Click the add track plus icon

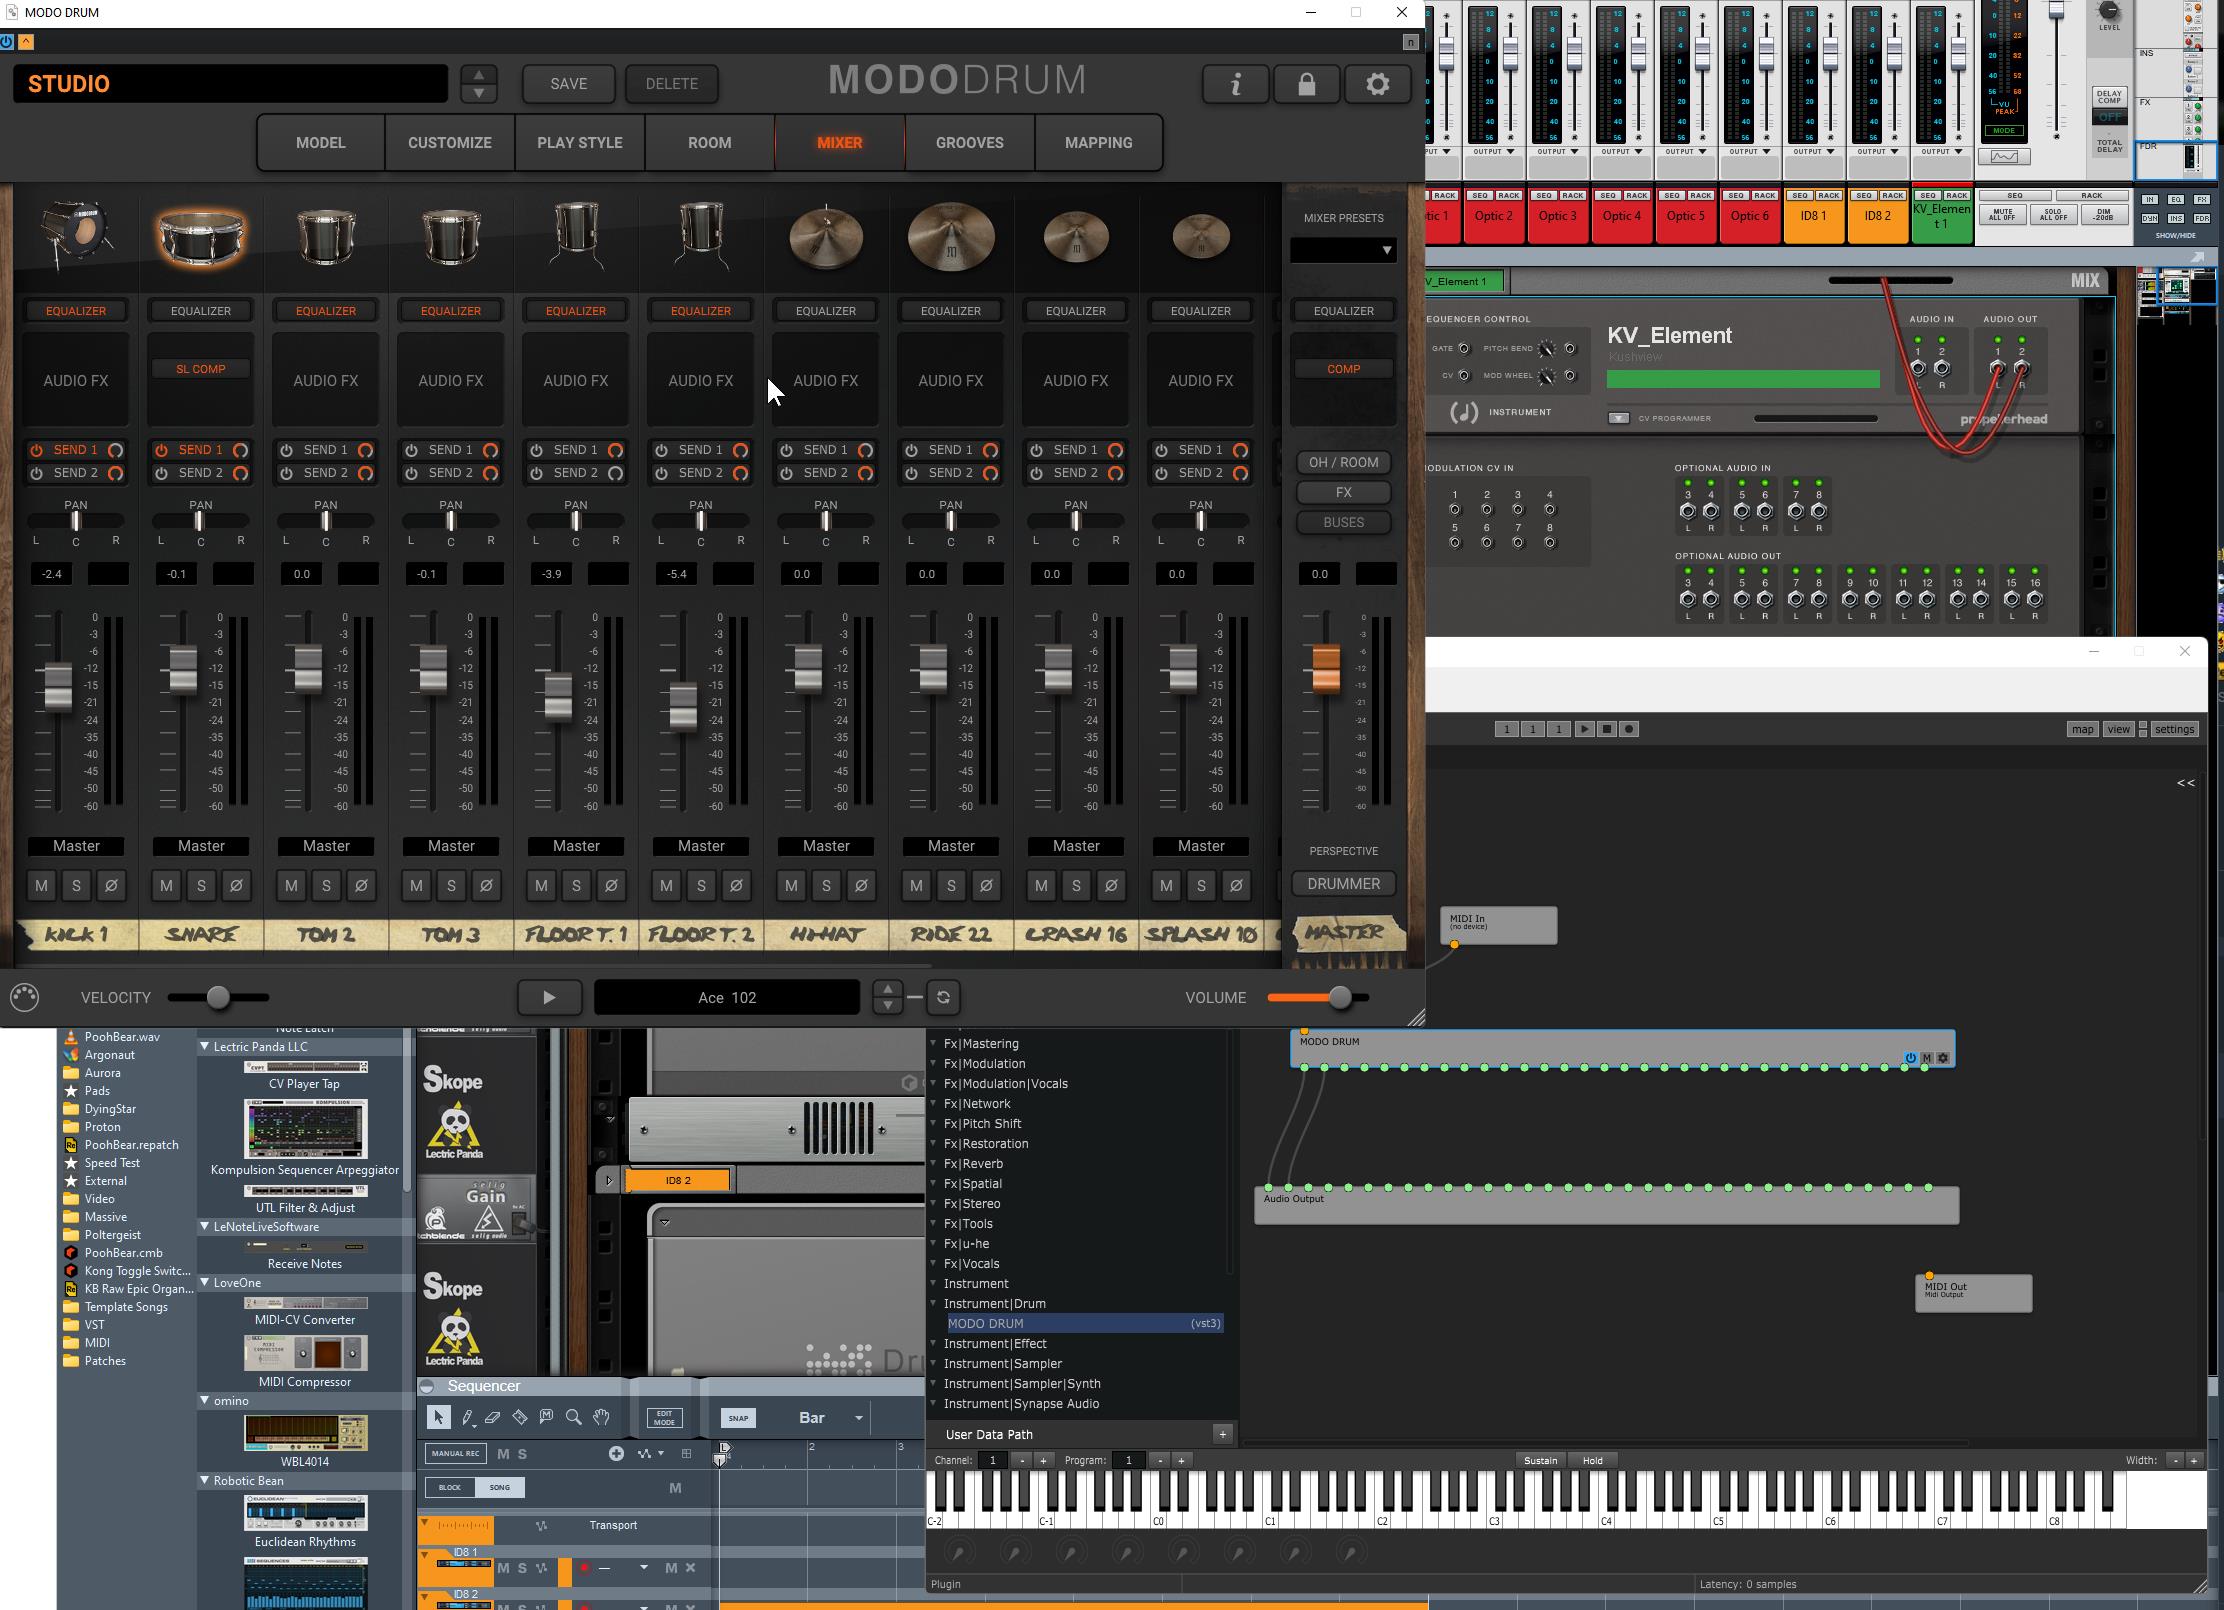point(616,1453)
